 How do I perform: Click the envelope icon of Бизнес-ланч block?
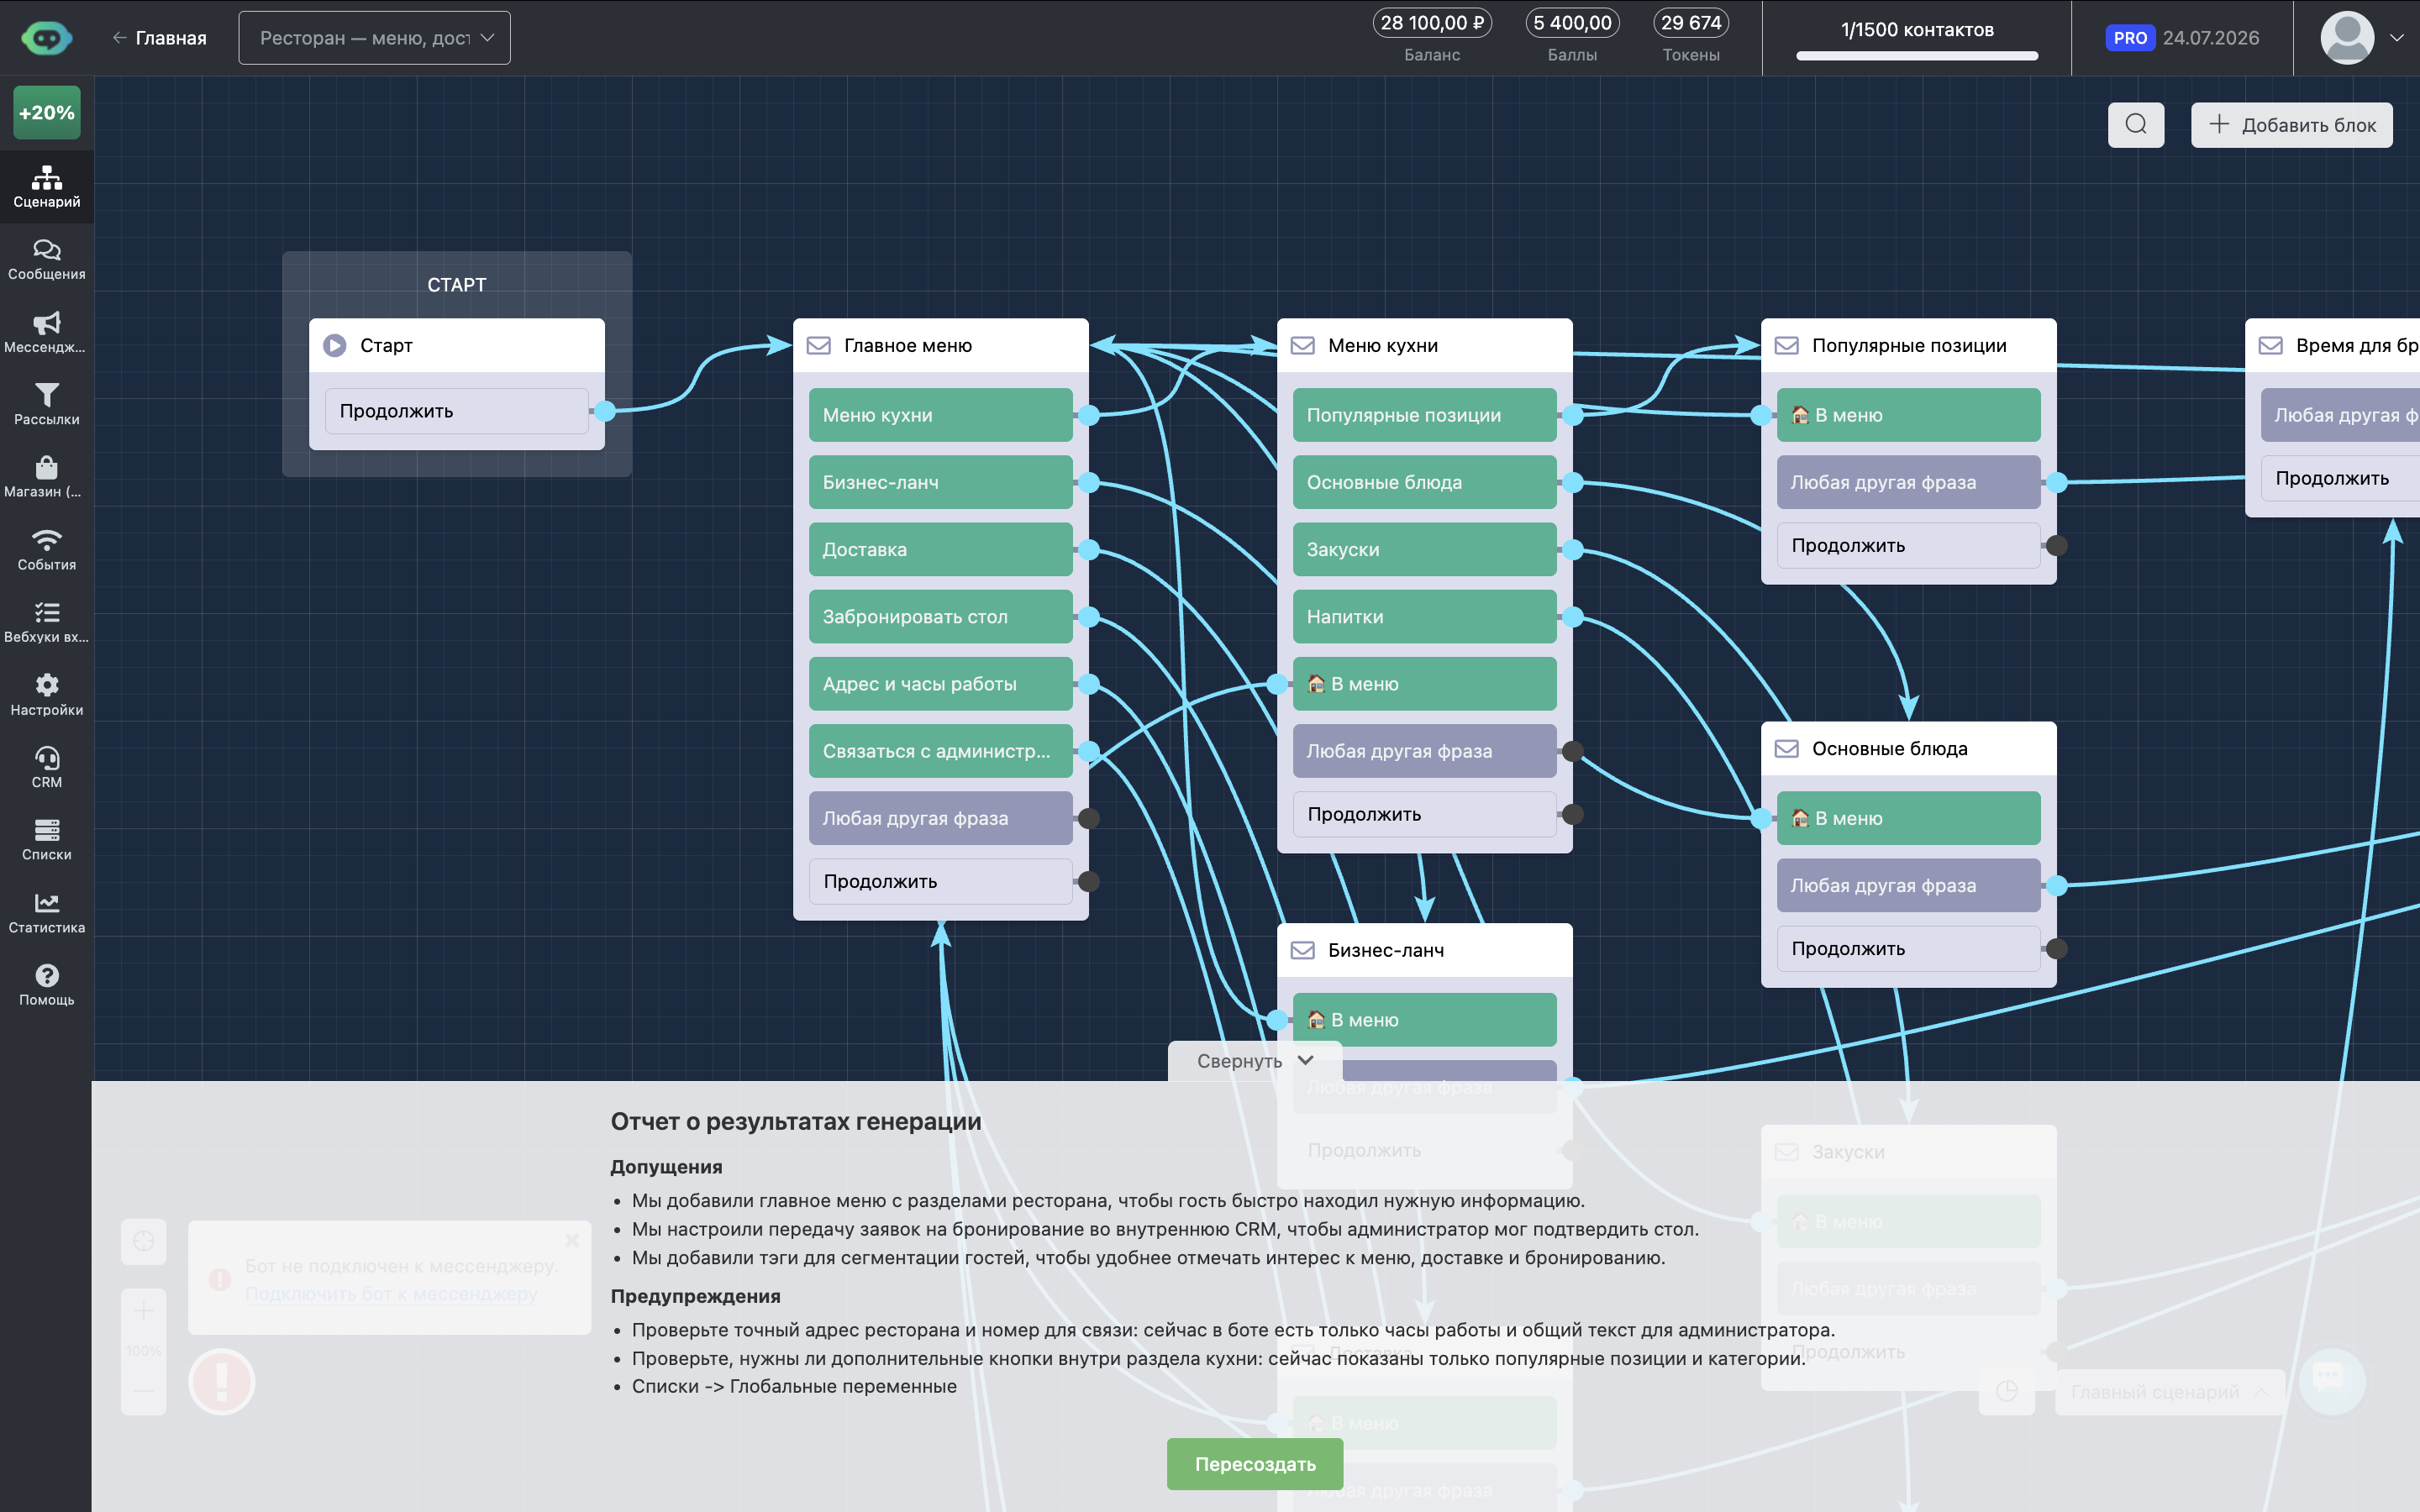coord(1303,950)
